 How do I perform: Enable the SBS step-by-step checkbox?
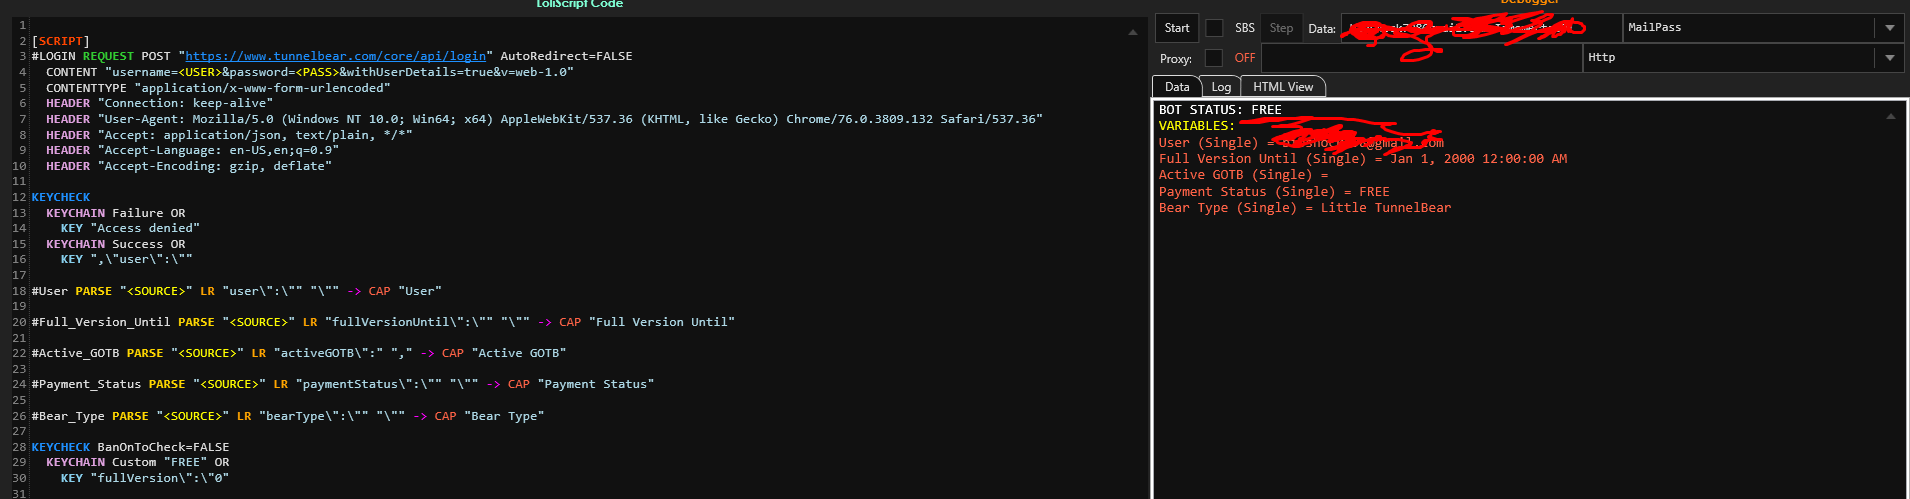(x=1214, y=28)
